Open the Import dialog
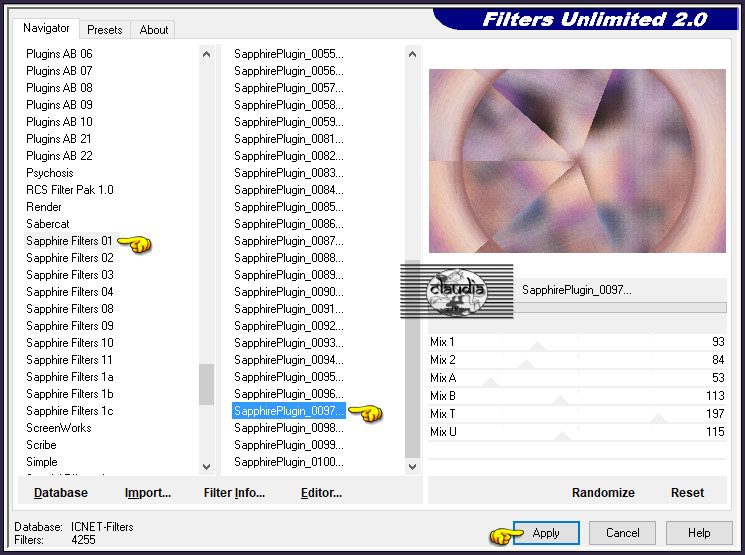 [148, 493]
